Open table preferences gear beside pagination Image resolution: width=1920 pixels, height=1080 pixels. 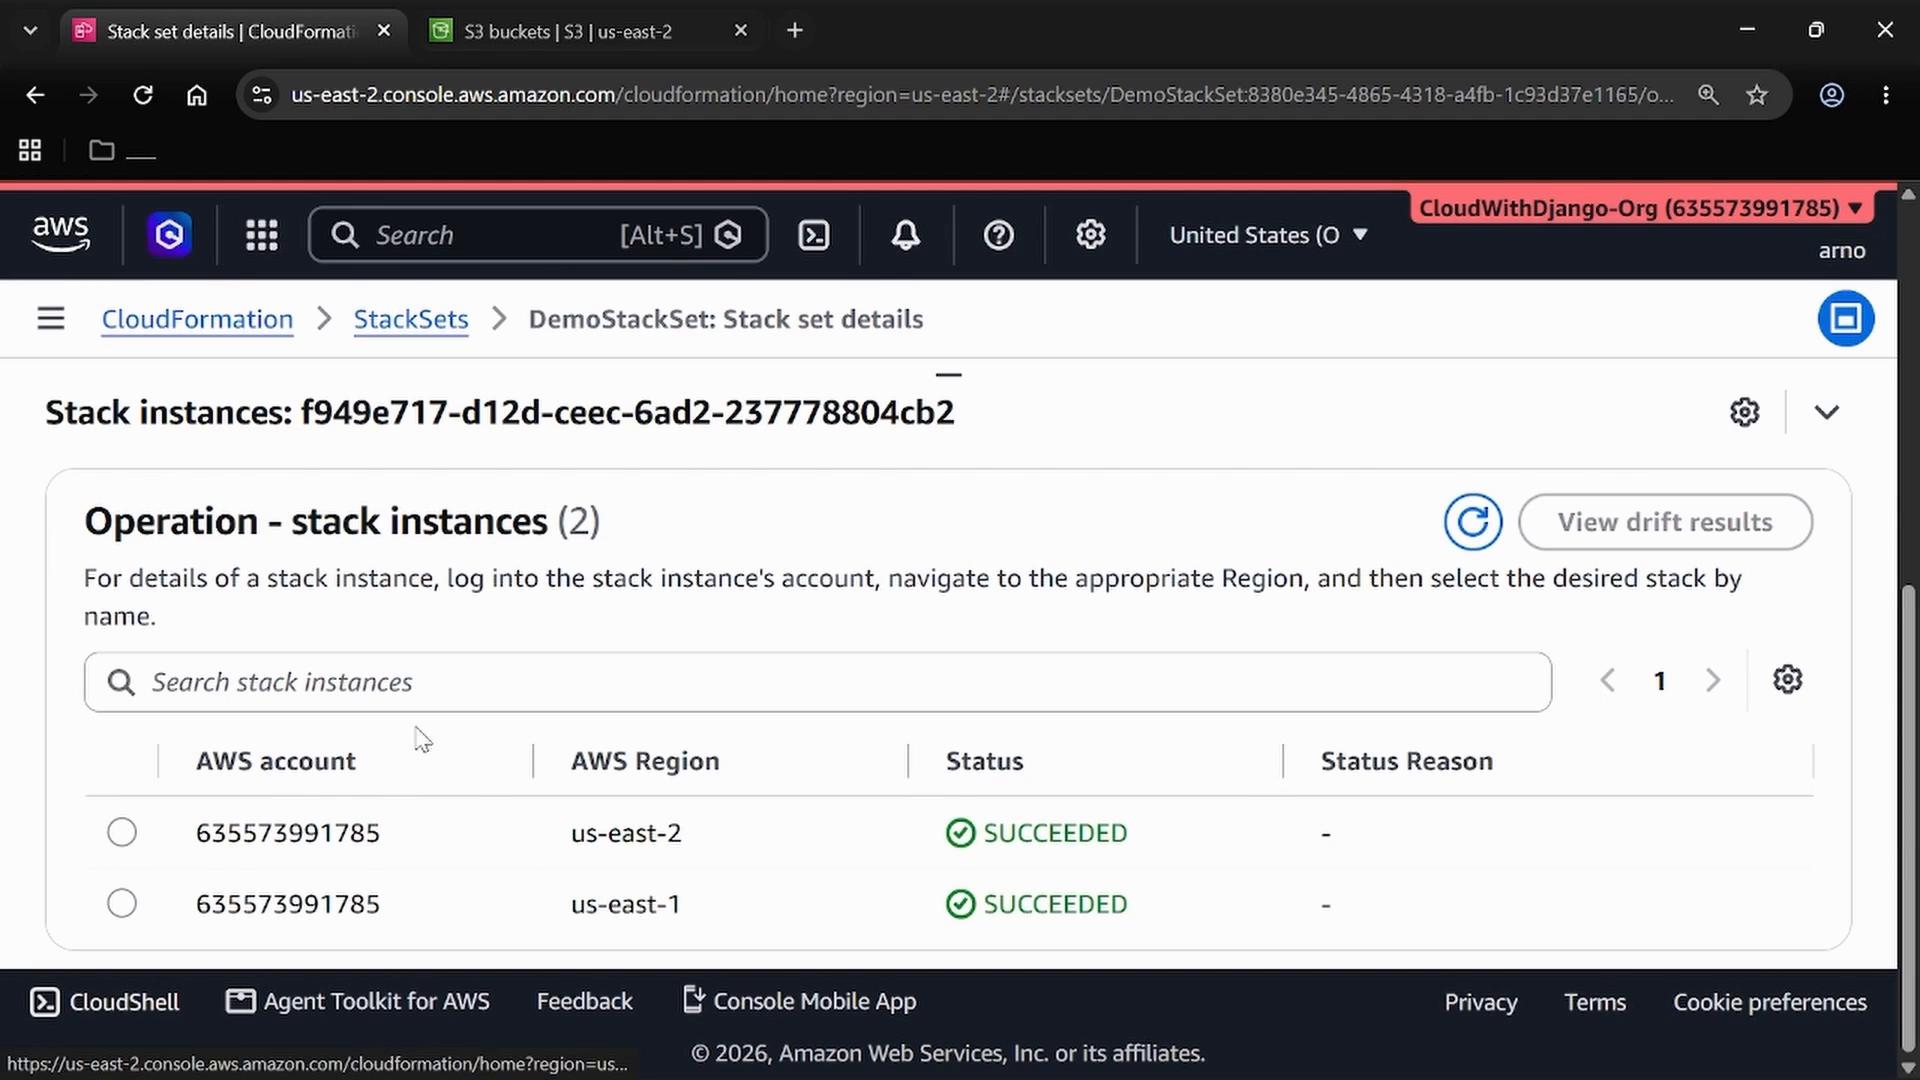pos(1787,680)
